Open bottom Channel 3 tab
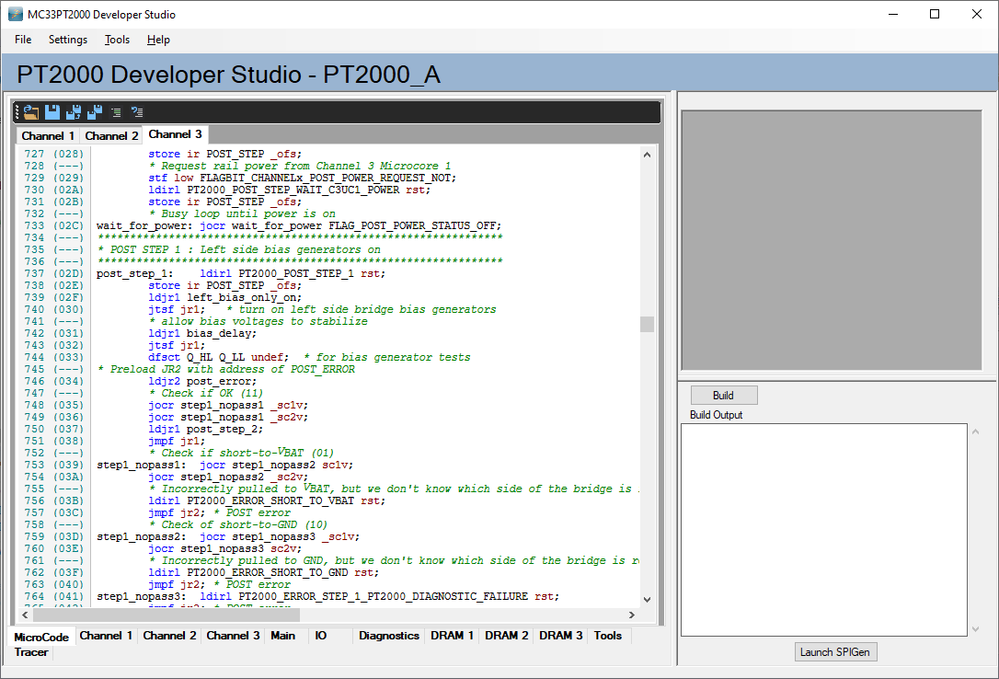 (233, 636)
